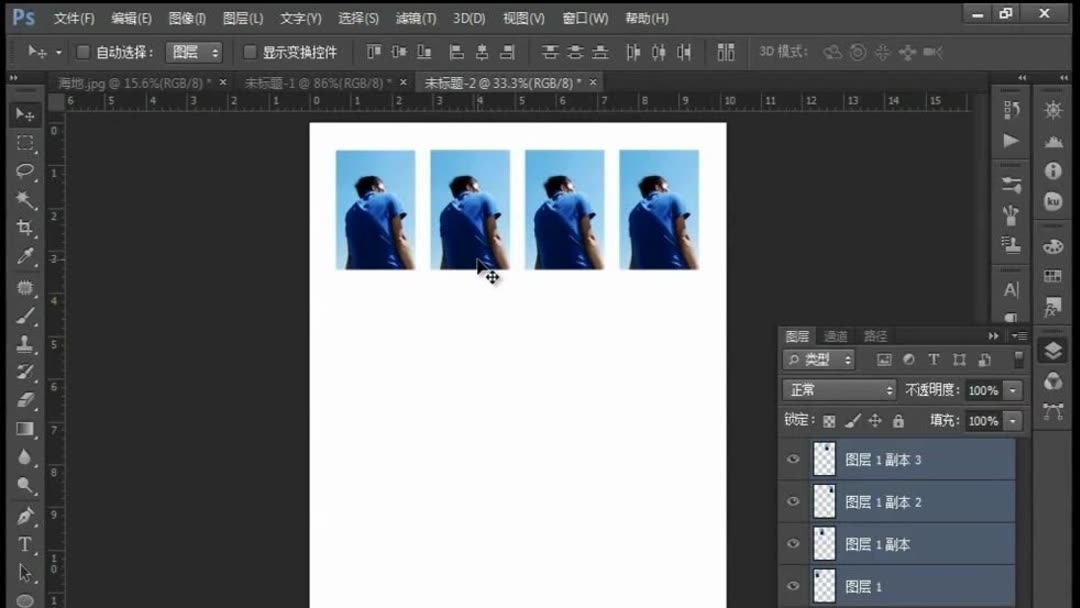1080x608 pixels.
Task: Open the blend mode dropdown showing 正常
Action: (838, 389)
